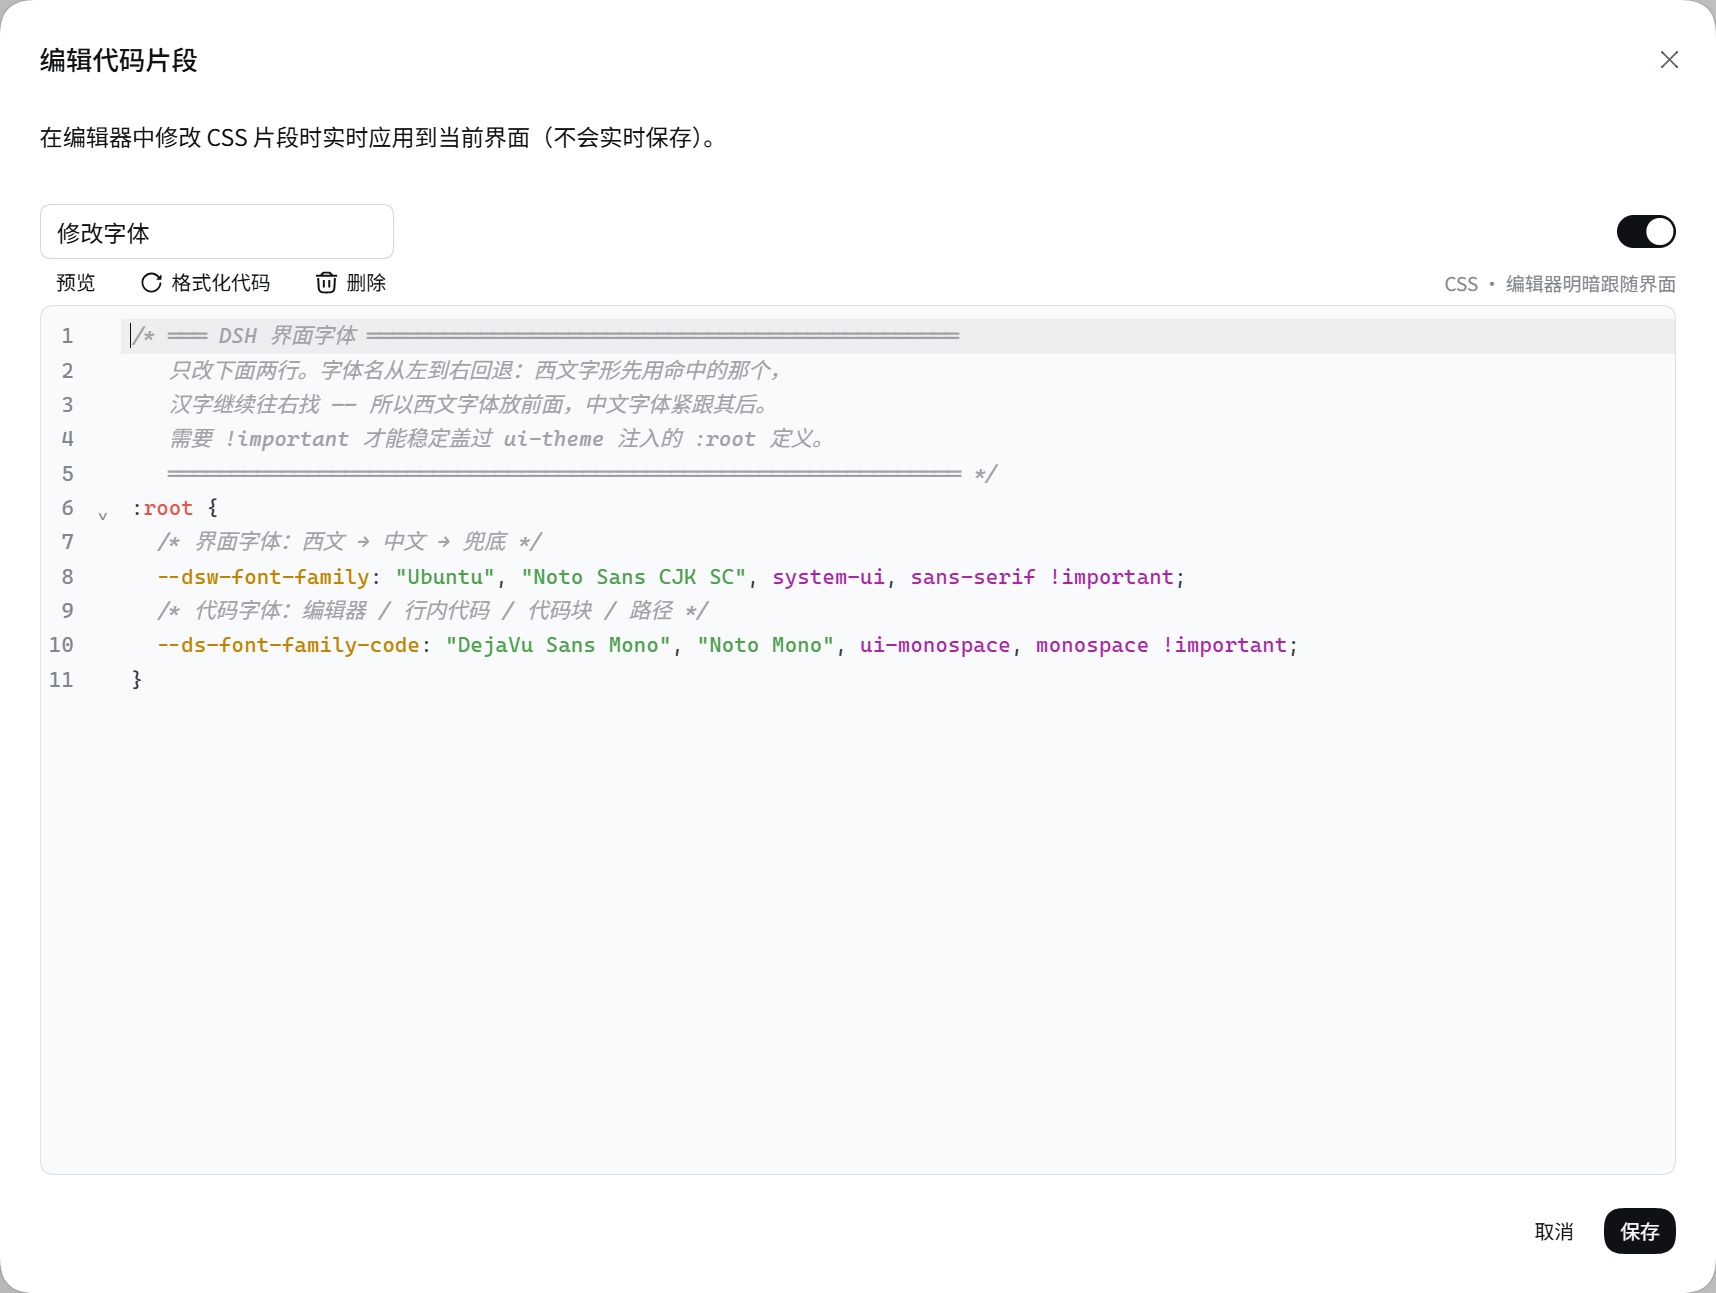Image resolution: width=1716 pixels, height=1293 pixels.
Task: Click the sans-serif keyword on line 8
Action: pos(973,577)
